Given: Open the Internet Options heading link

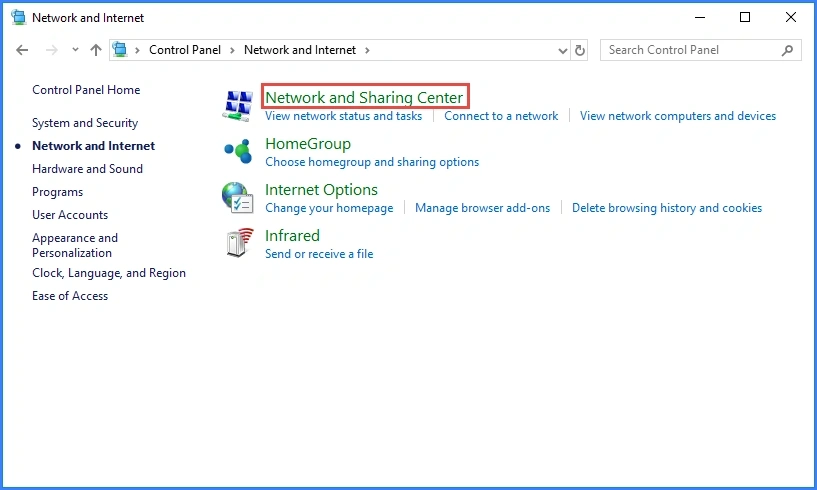Looking at the screenshot, I should tap(321, 190).
